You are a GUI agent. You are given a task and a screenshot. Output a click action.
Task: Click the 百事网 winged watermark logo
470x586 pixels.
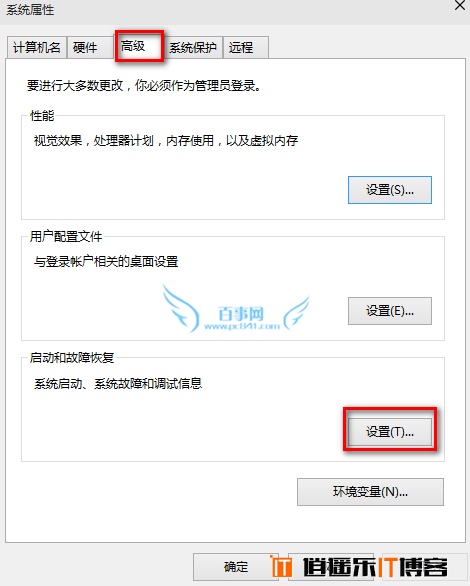pyautogui.click(x=236, y=309)
